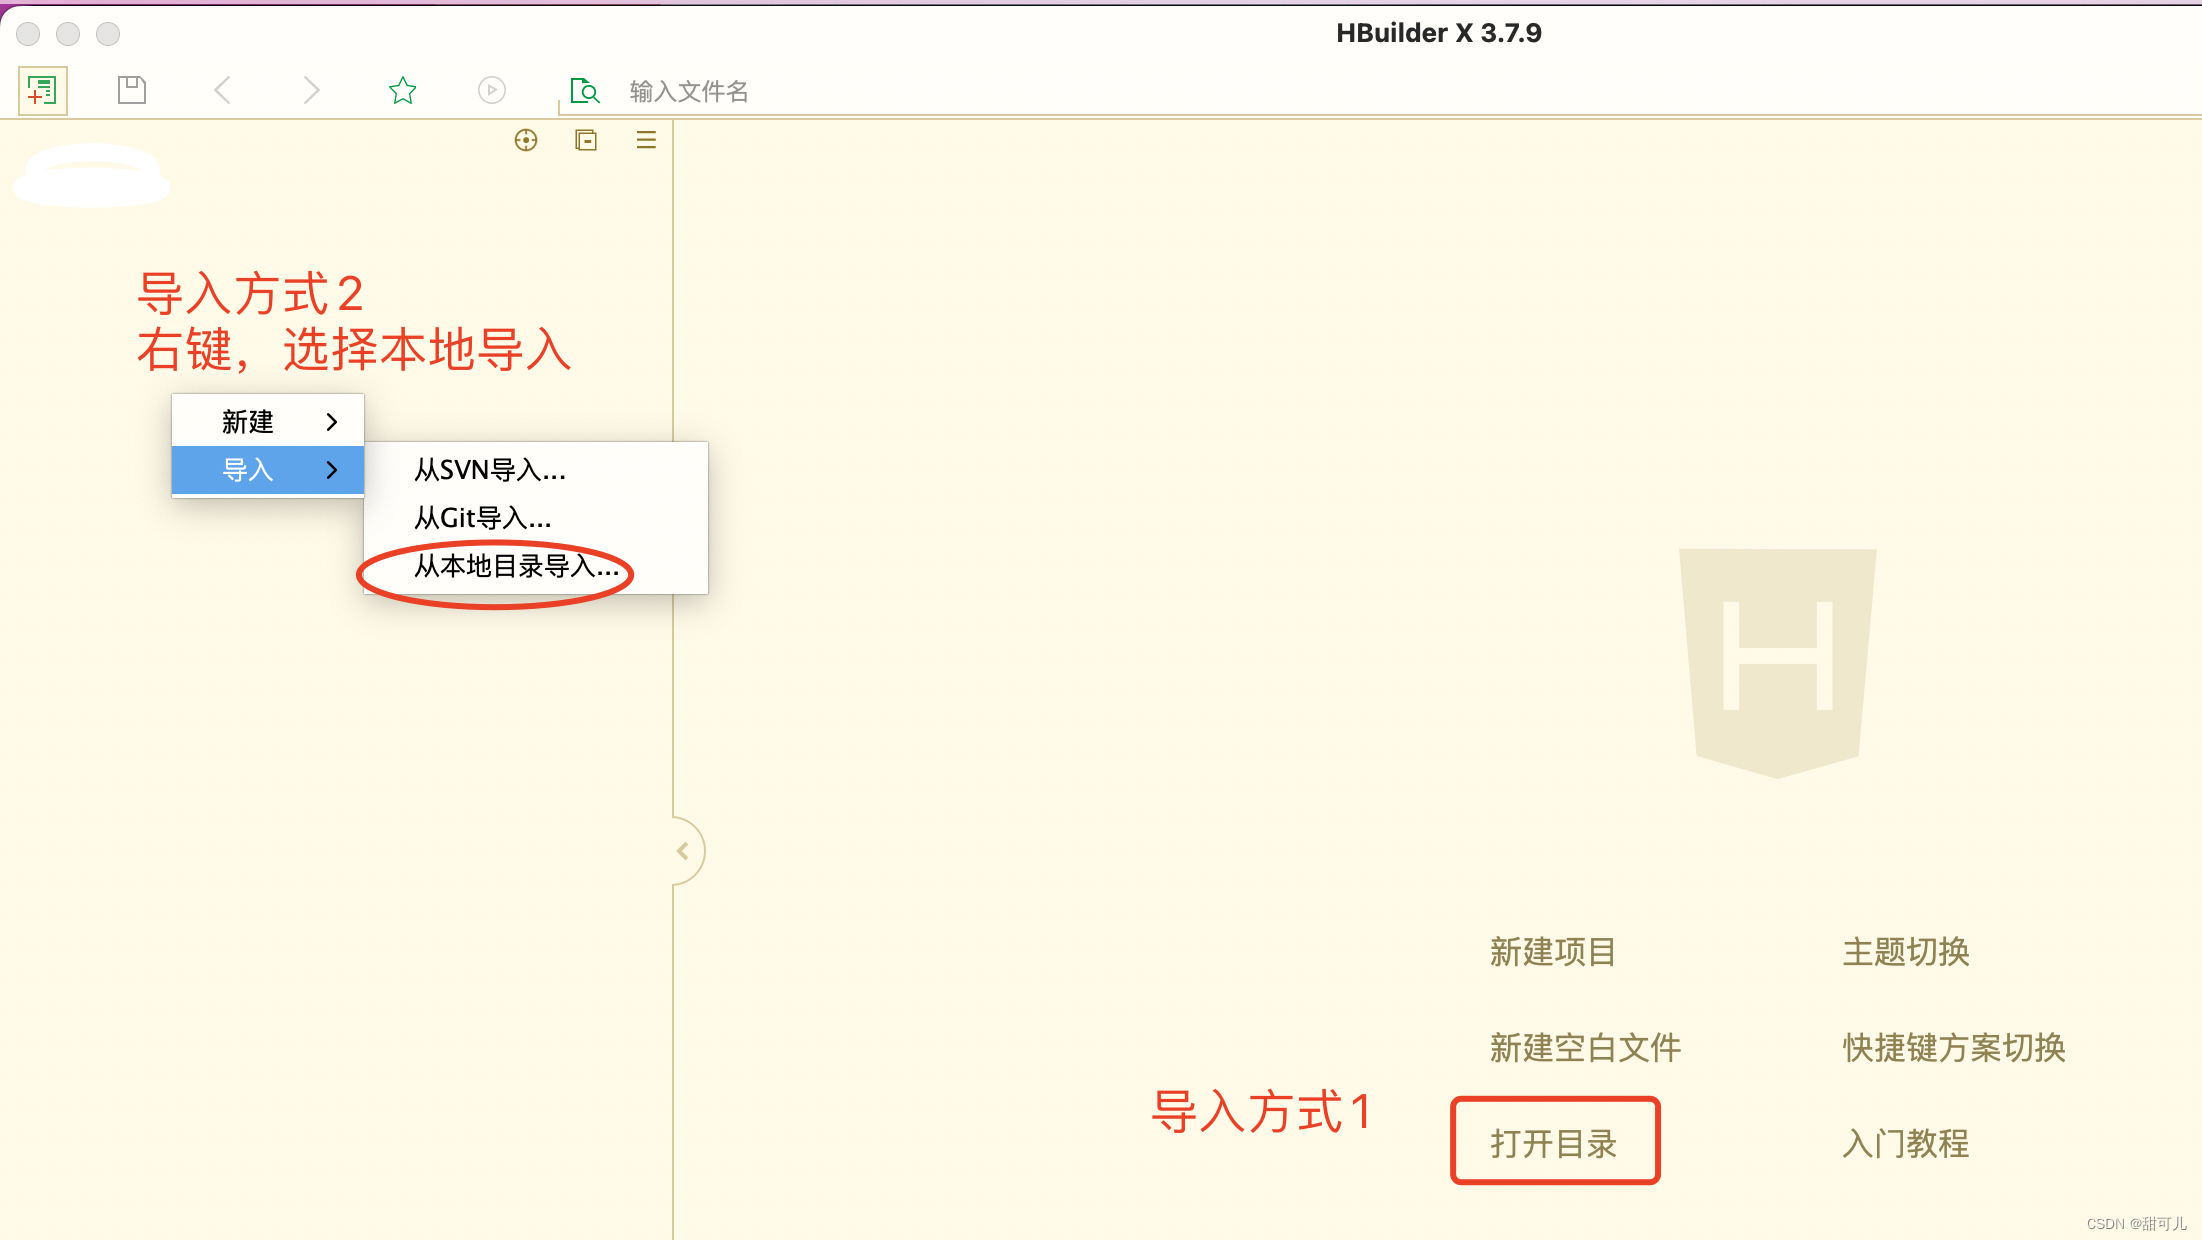2202x1240 pixels.
Task: Open the 新建 submenu in the context menu
Action: pyautogui.click(x=268, y=422)
